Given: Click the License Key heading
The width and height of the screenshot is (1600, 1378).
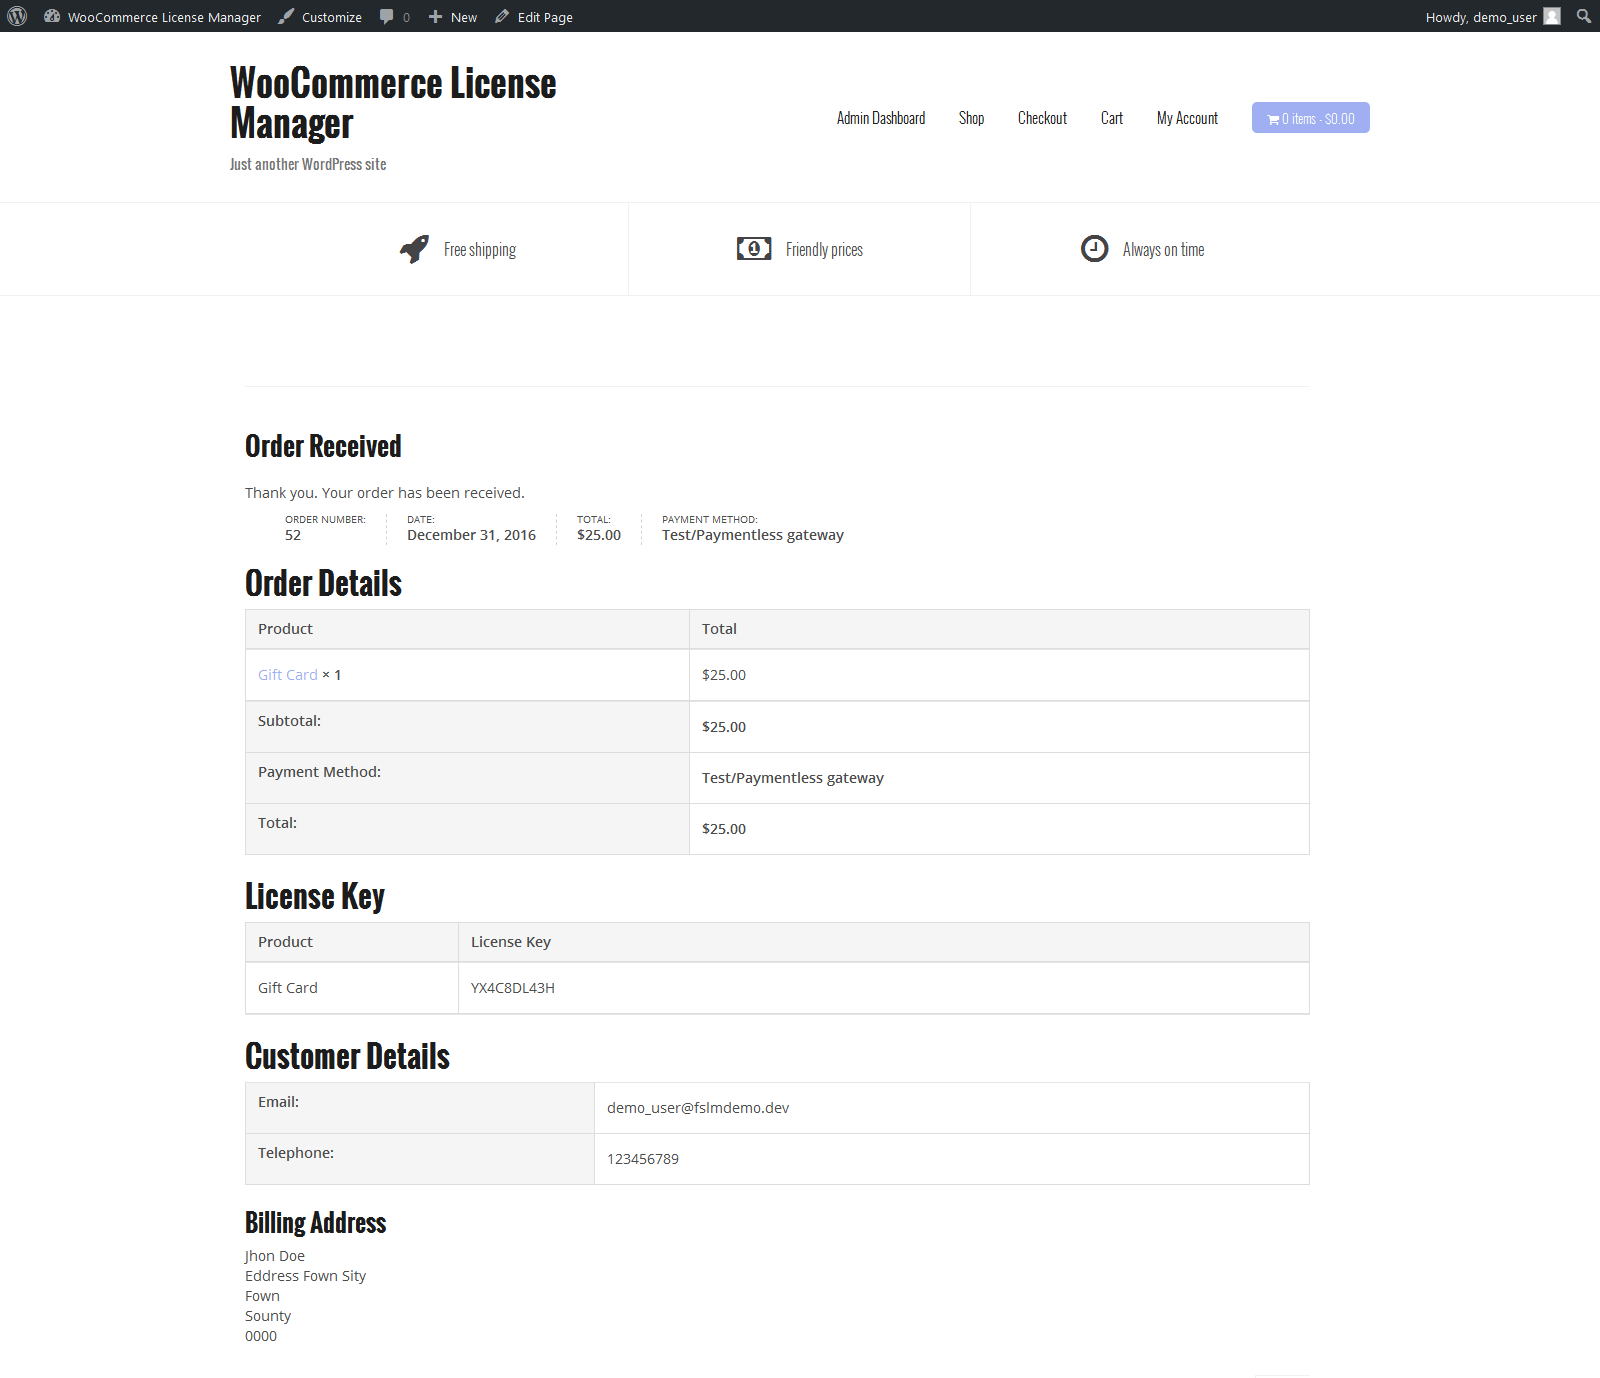Looking at the screenshot, I should [315, 896].
